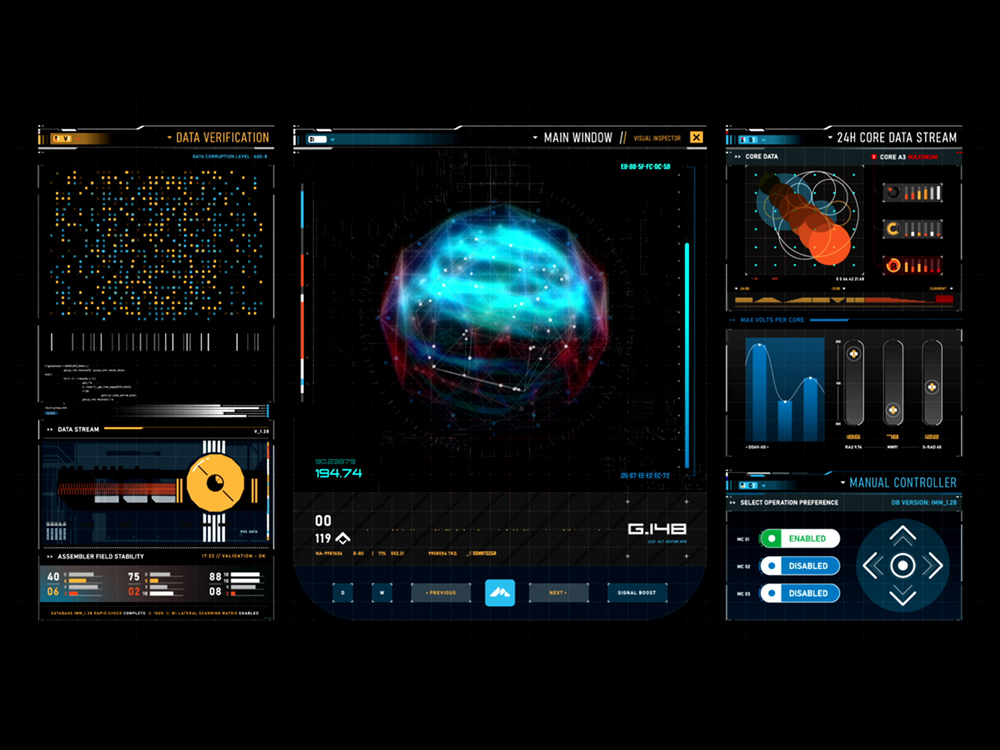Click the blue badge in Main Window header

[317, 139]
